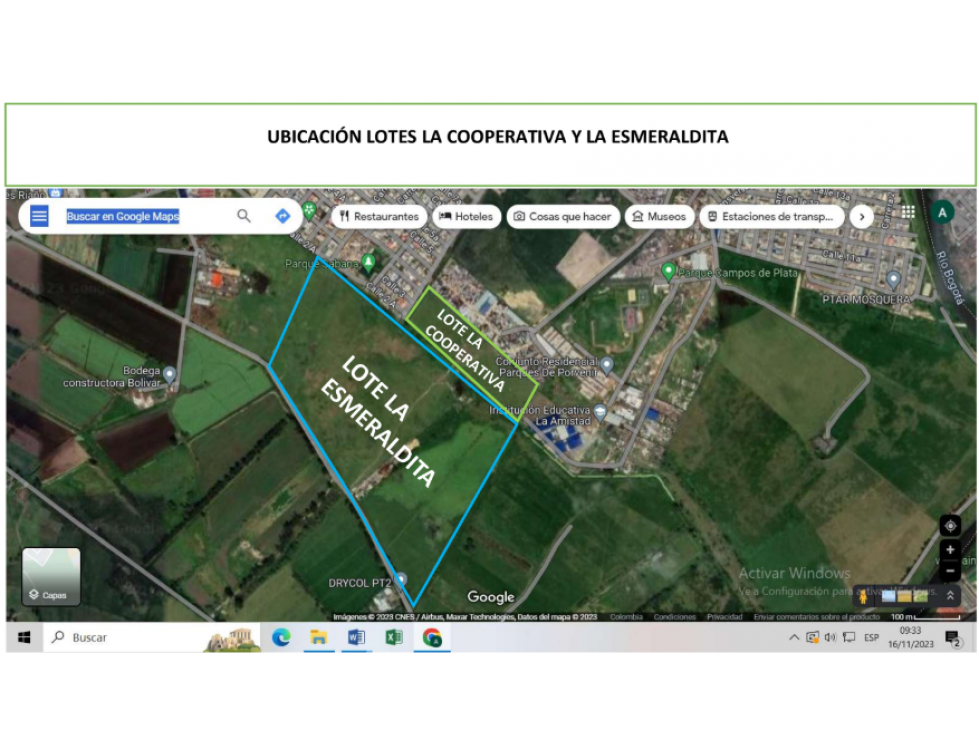Switch to Word on the taskbar

click(x=357, y=637)
